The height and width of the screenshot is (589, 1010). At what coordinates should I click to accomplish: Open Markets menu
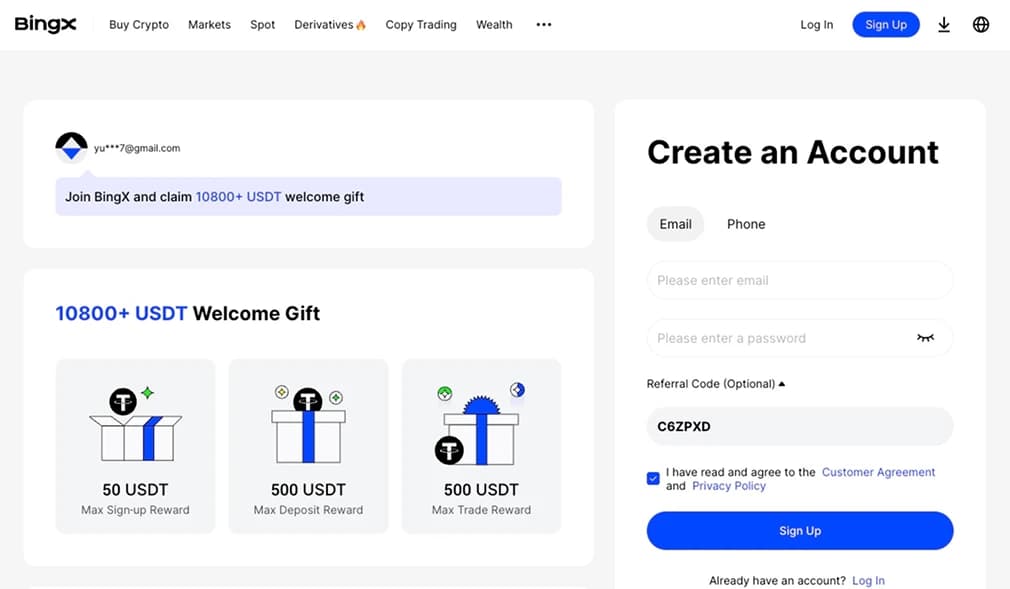coord(209,24)
